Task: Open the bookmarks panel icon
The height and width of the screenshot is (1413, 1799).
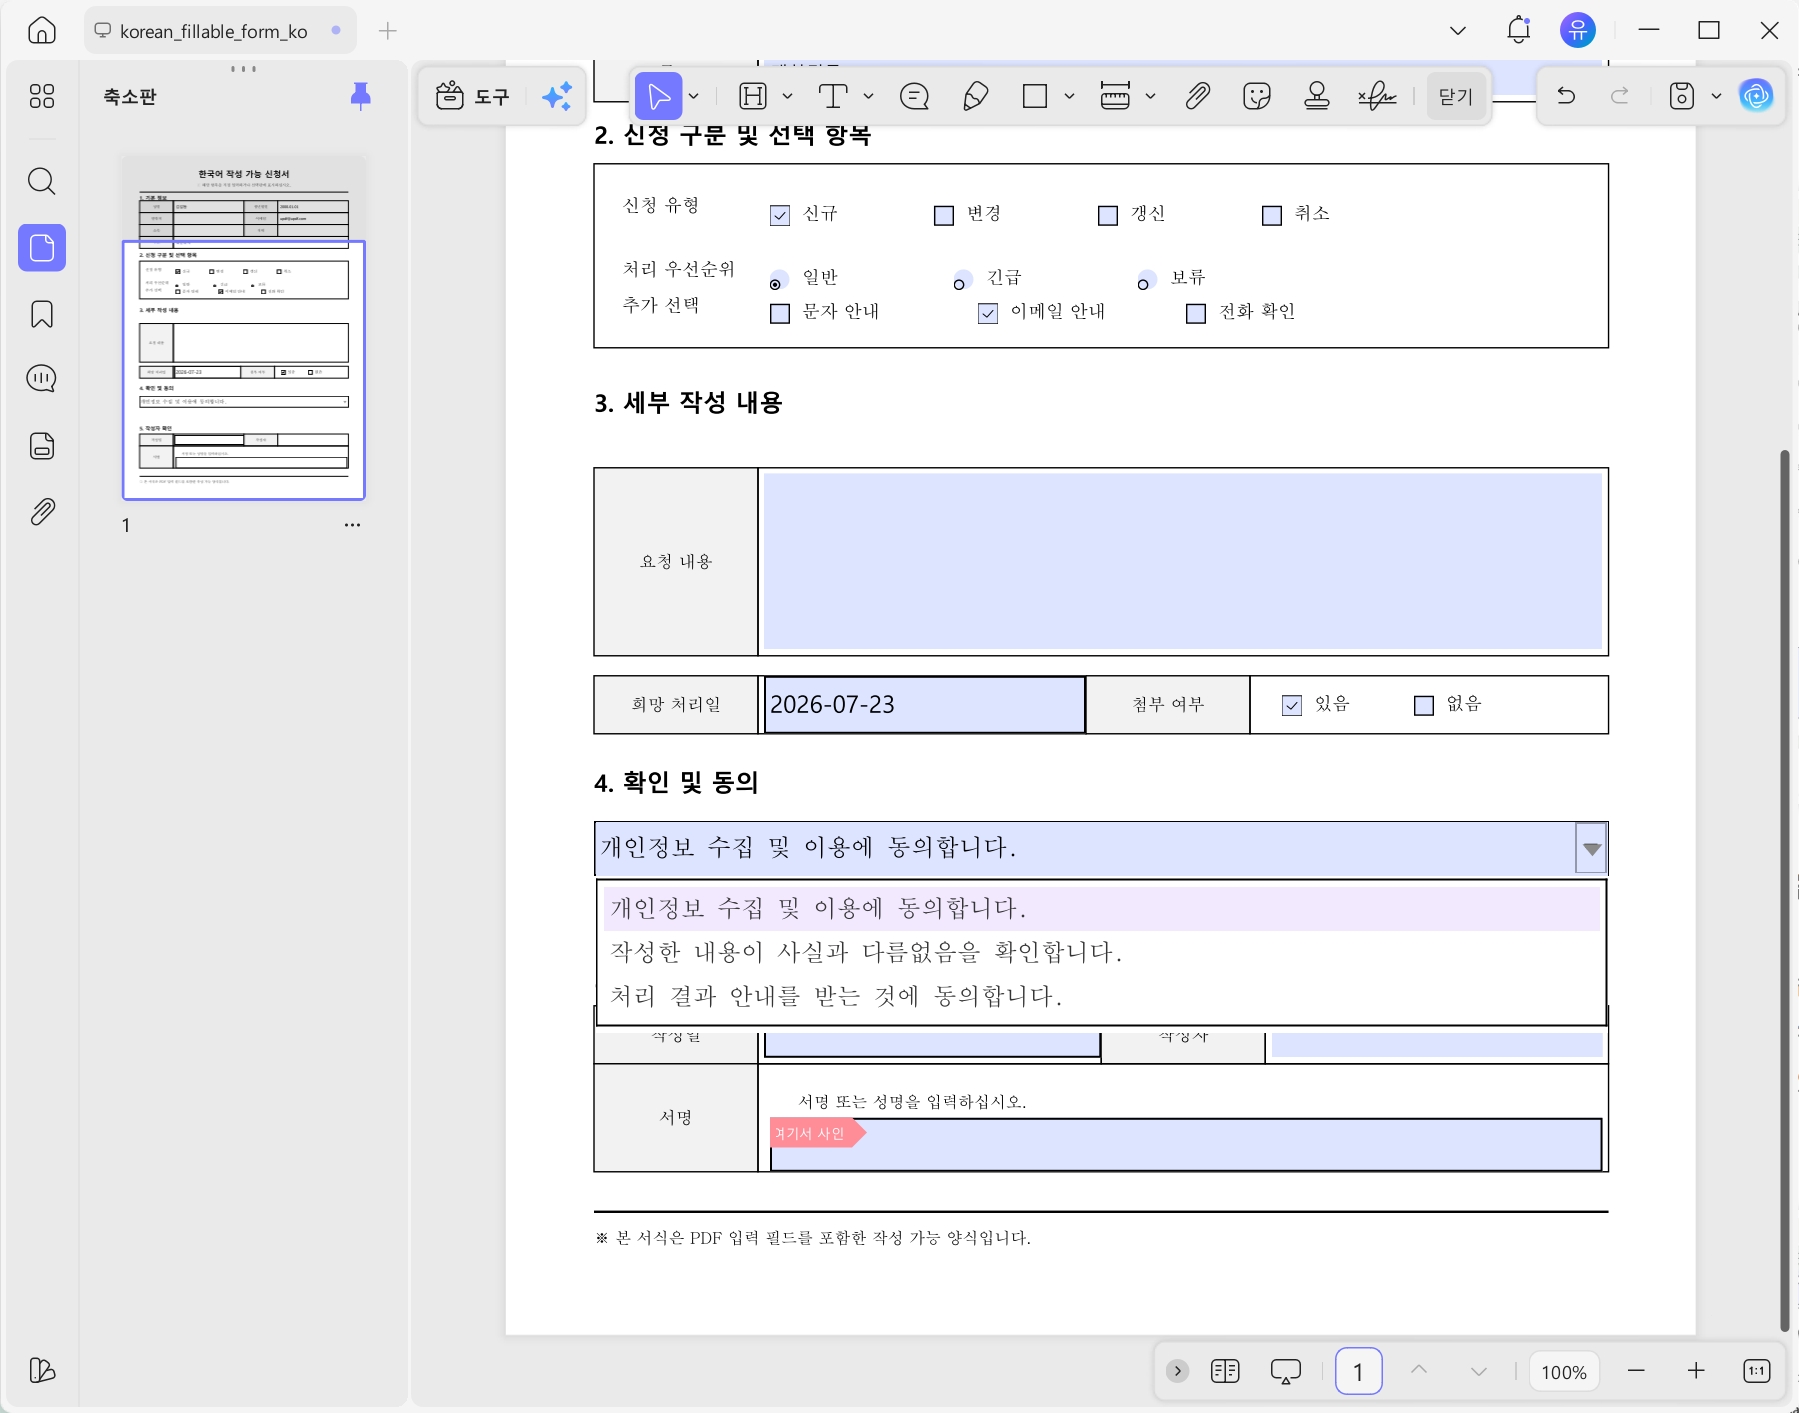Action: [41, 314]
